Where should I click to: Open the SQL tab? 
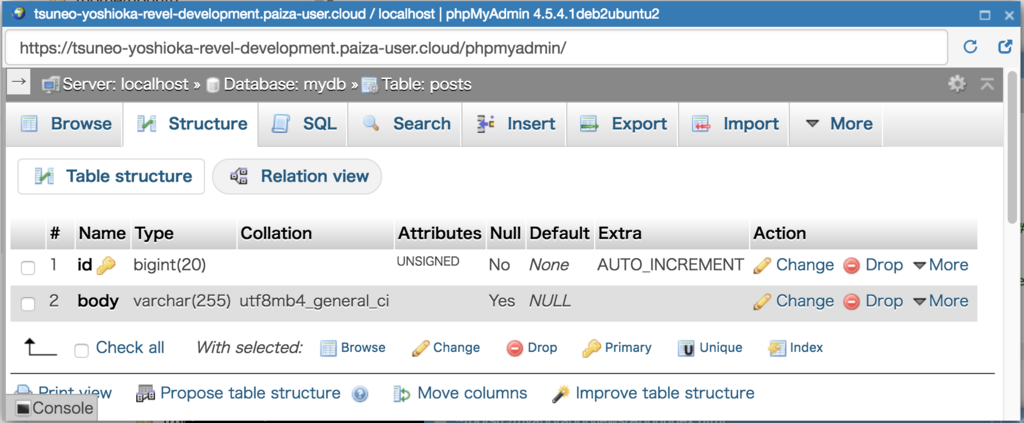pos(303,124)
